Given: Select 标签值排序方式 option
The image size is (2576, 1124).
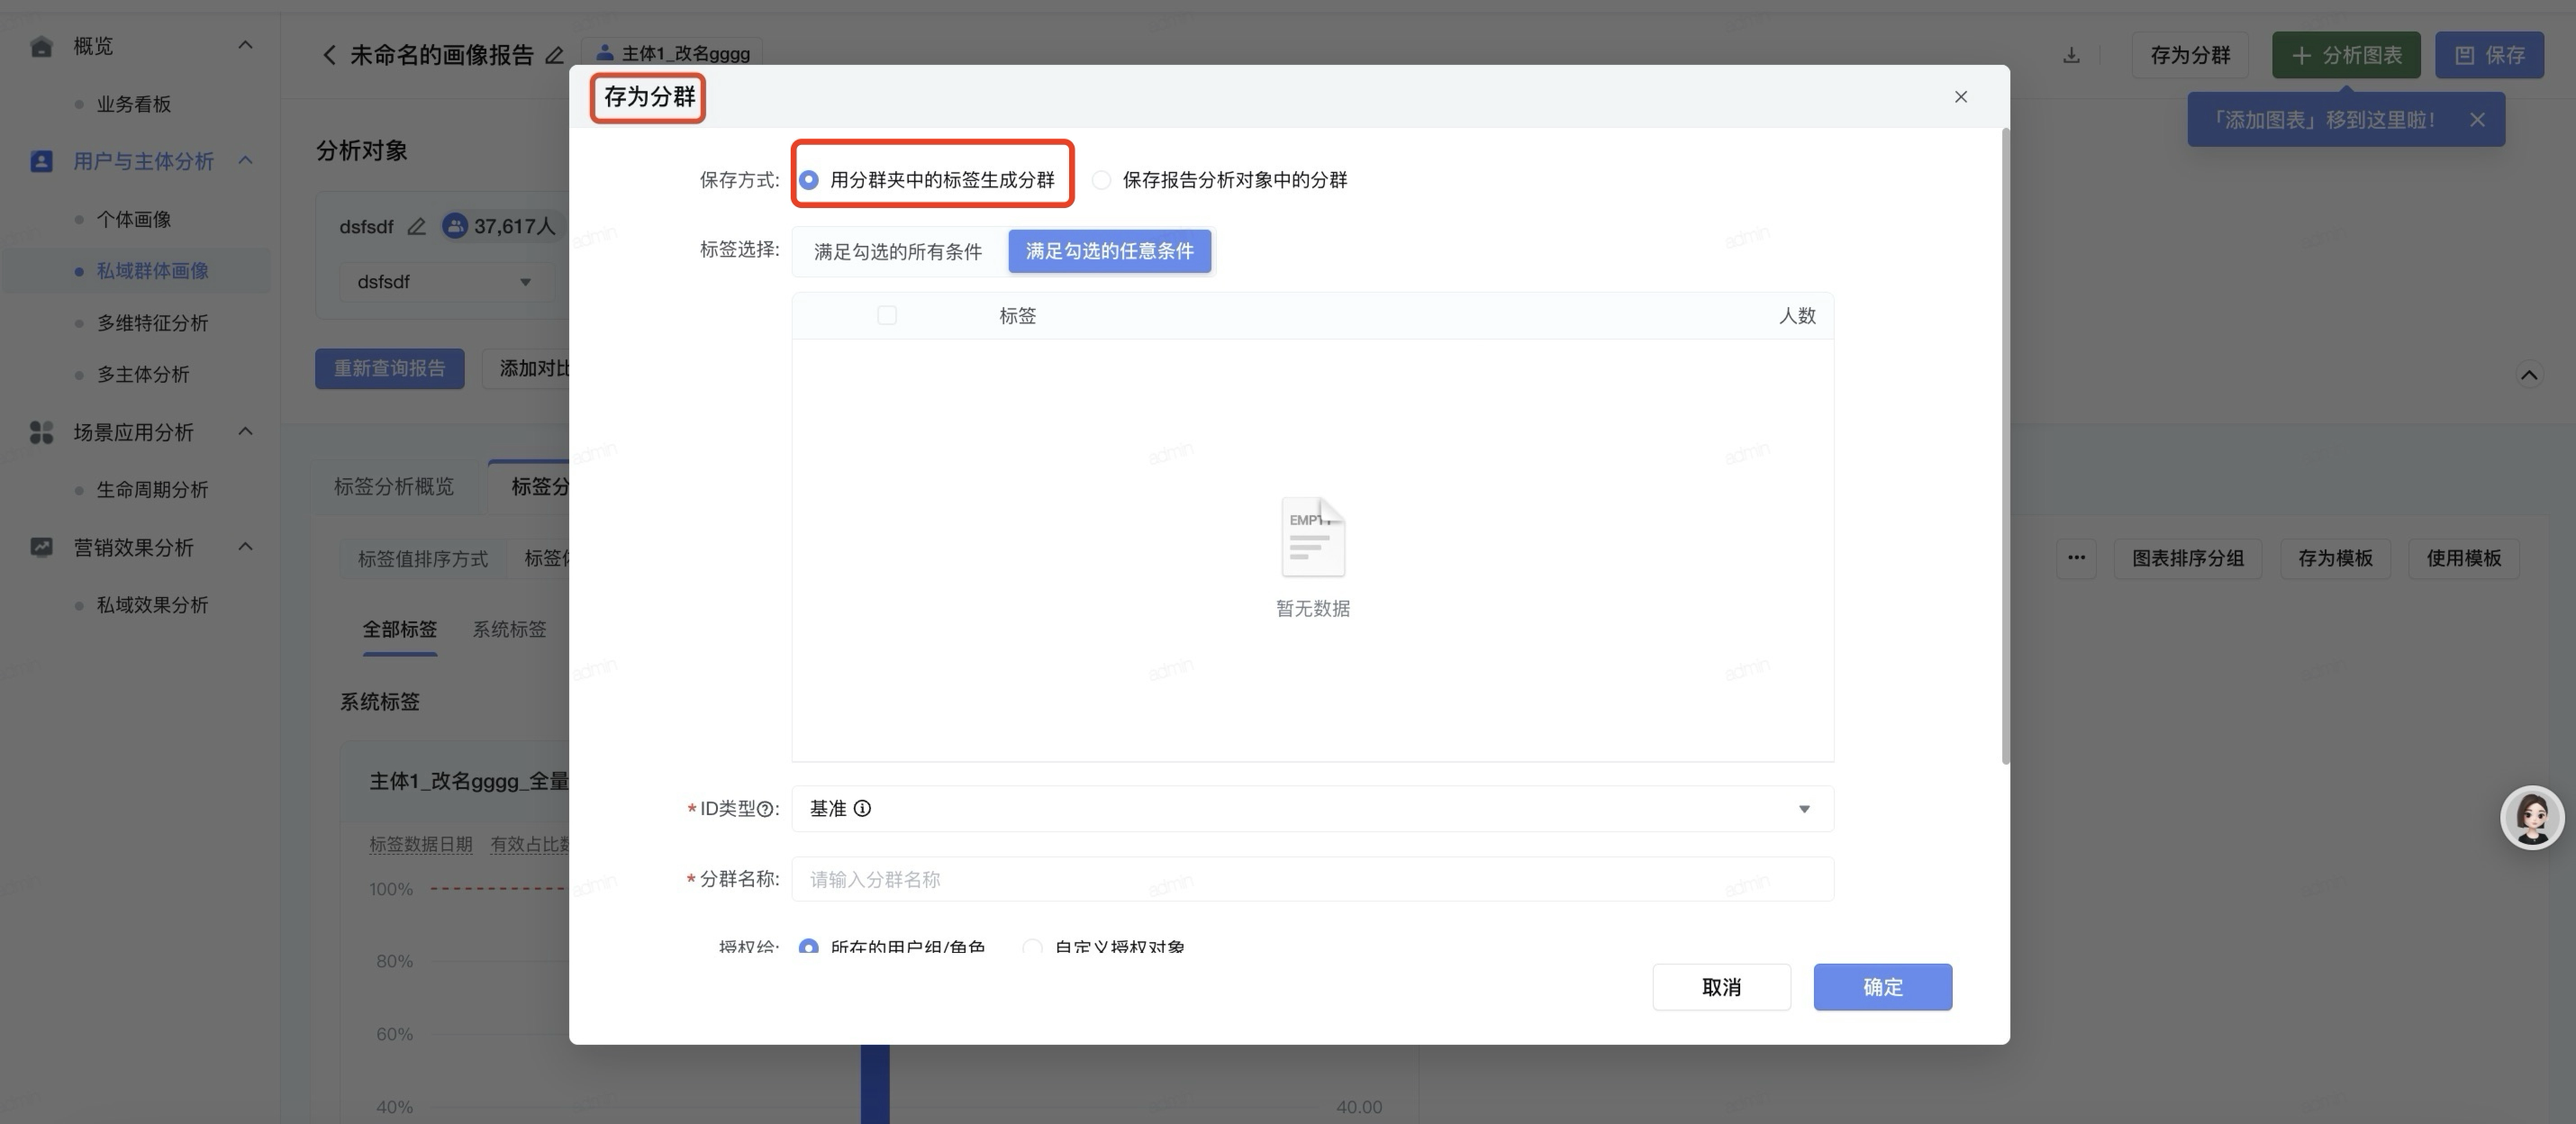Looking at the screenshot, I should [x=422, y=559].
